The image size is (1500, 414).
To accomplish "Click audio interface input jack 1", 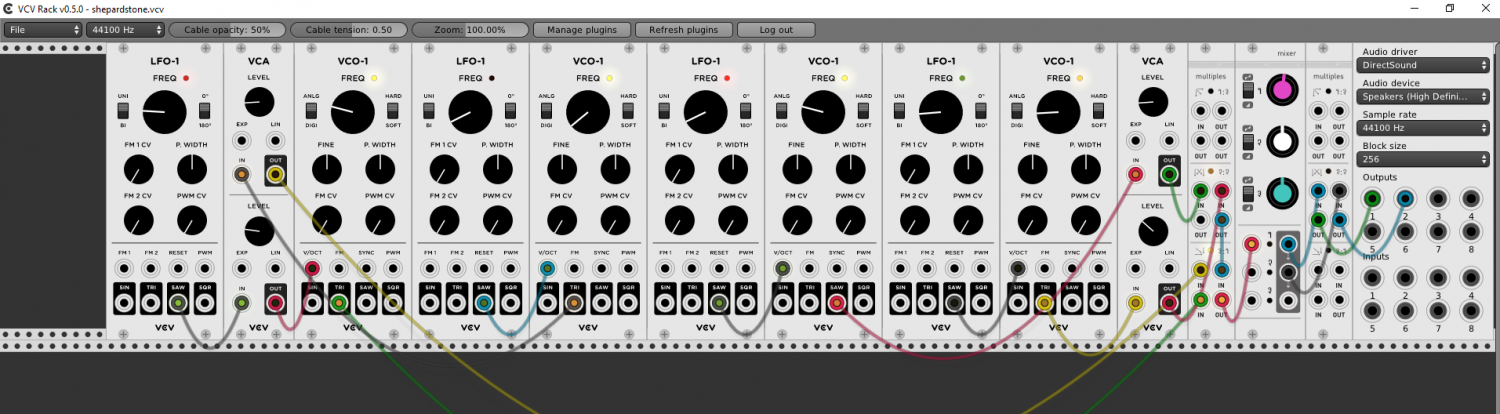I will (1372, 277).
